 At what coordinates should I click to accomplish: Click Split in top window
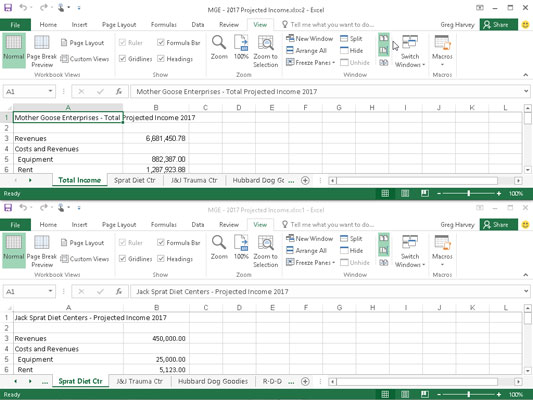351,39
